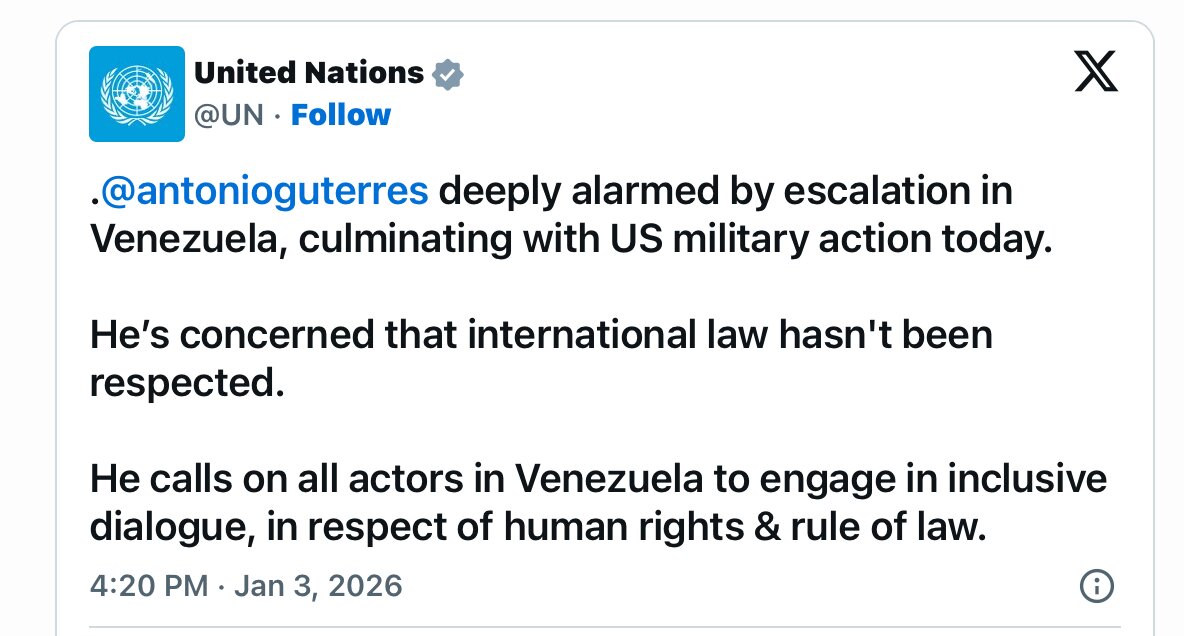
Task: Click the United Nations profile avatar
Action: [x=136, y=93]
